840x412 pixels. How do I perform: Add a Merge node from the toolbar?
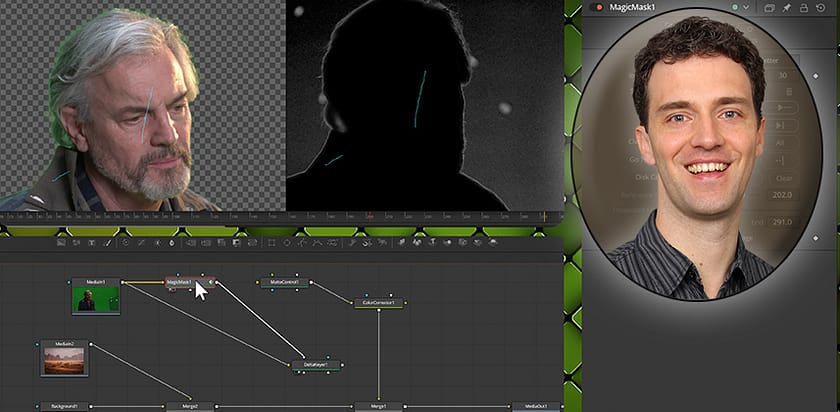pos(191,243)
